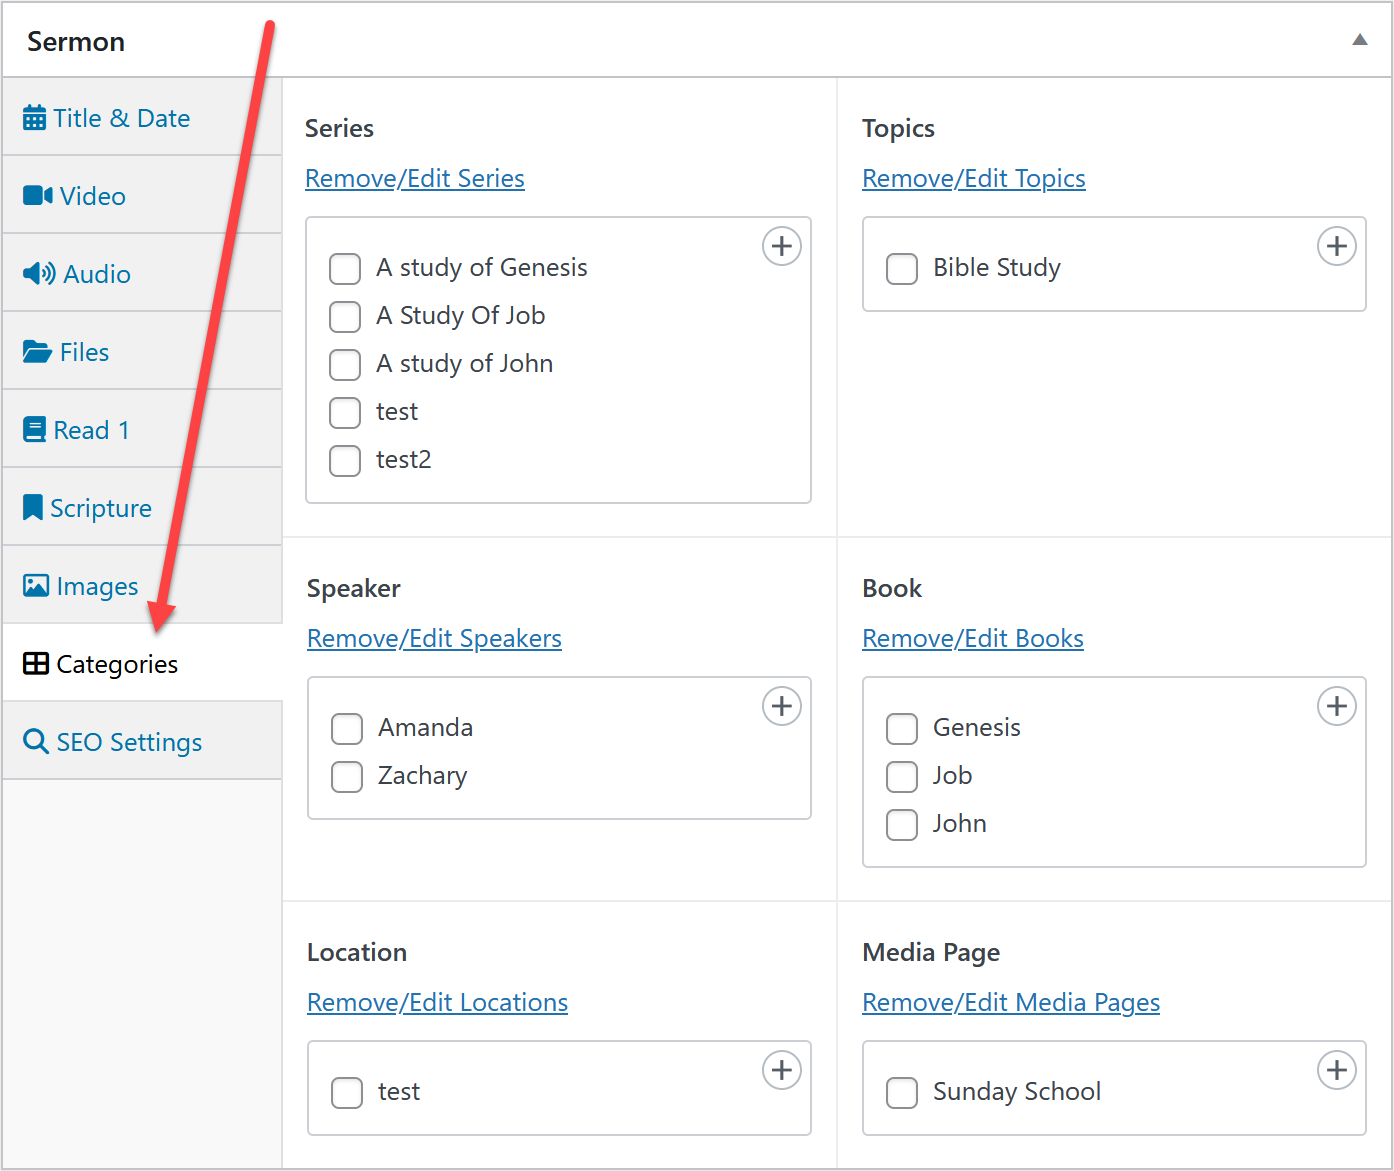Screen dimensions: 1394x1171
Task: Click the picture icon next to Images
Action: coord(36,586)
